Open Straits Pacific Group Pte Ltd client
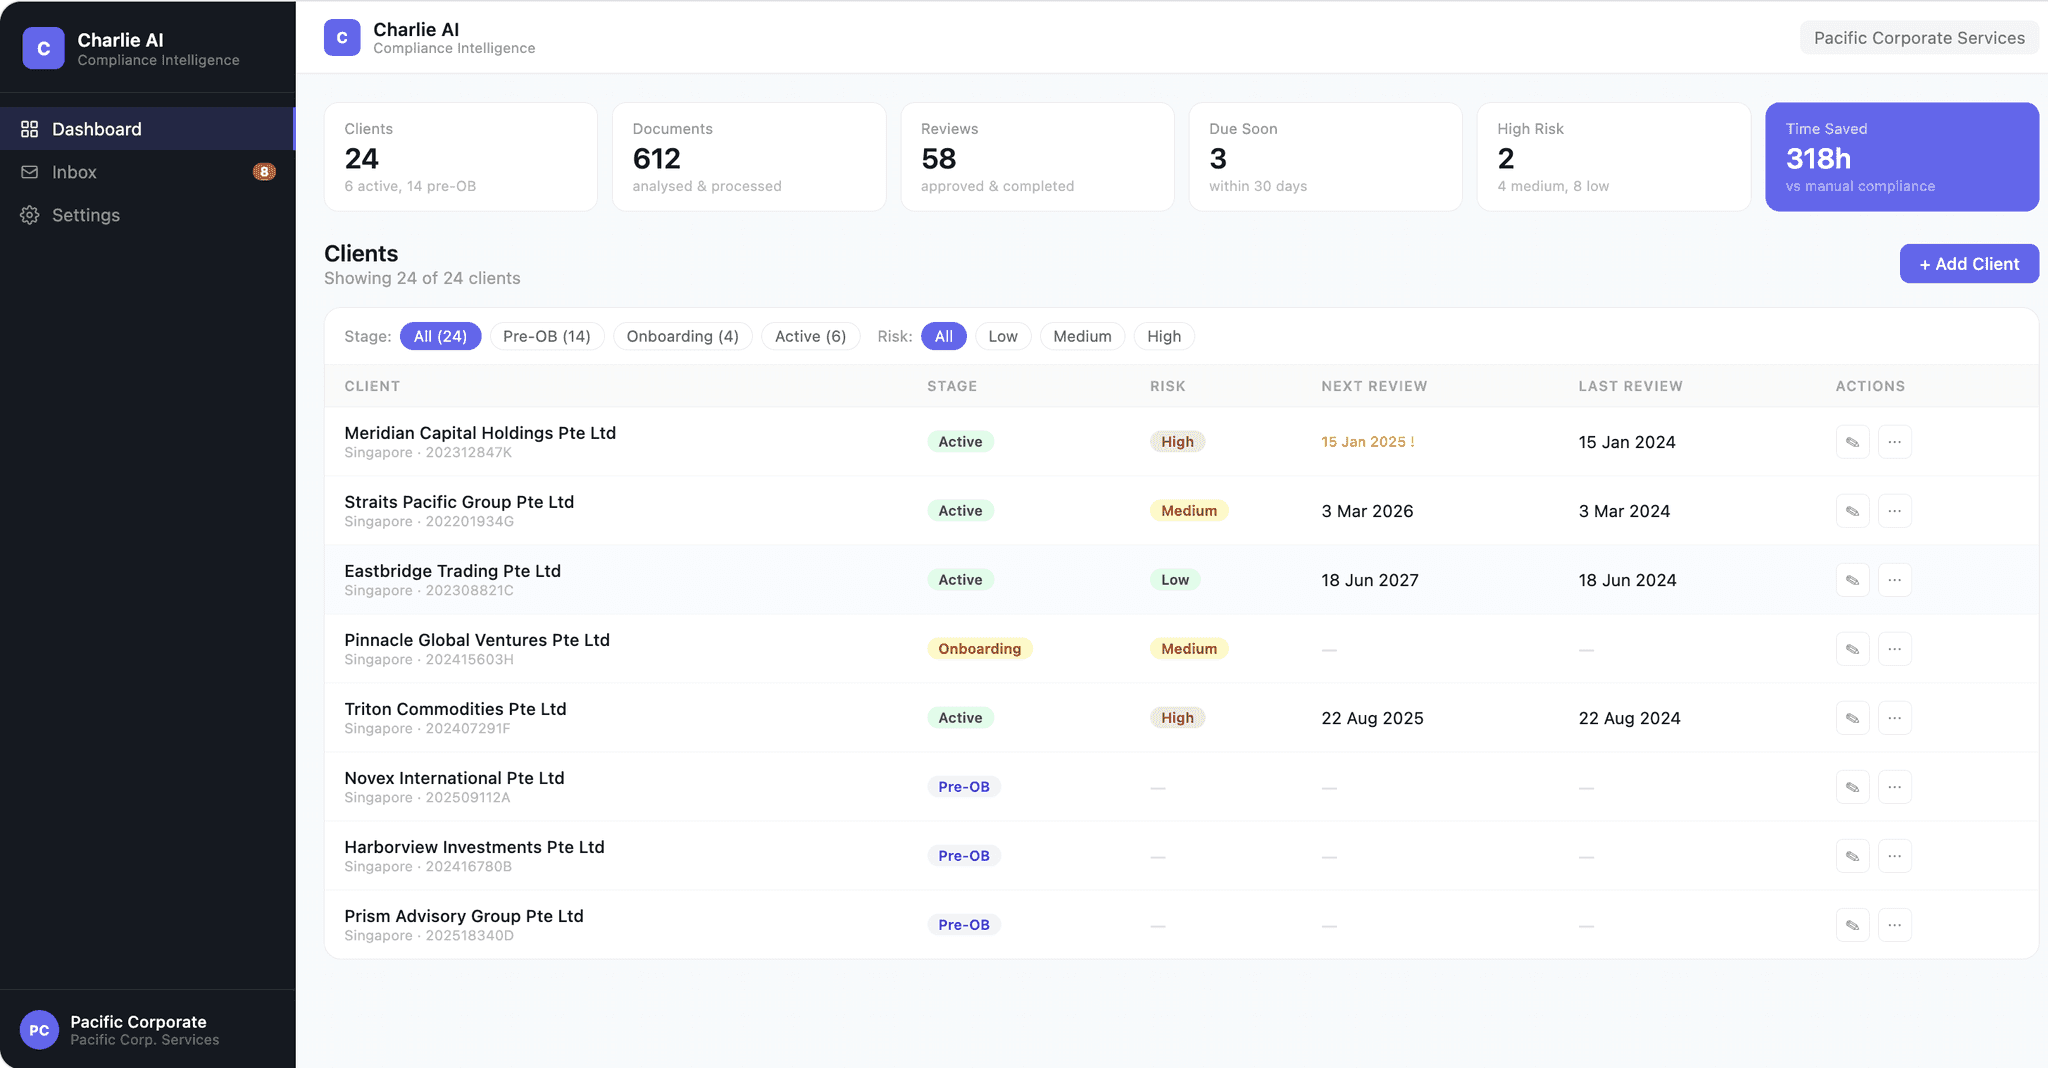This screenshot has height=1068, width=2048. click(459, 502)
